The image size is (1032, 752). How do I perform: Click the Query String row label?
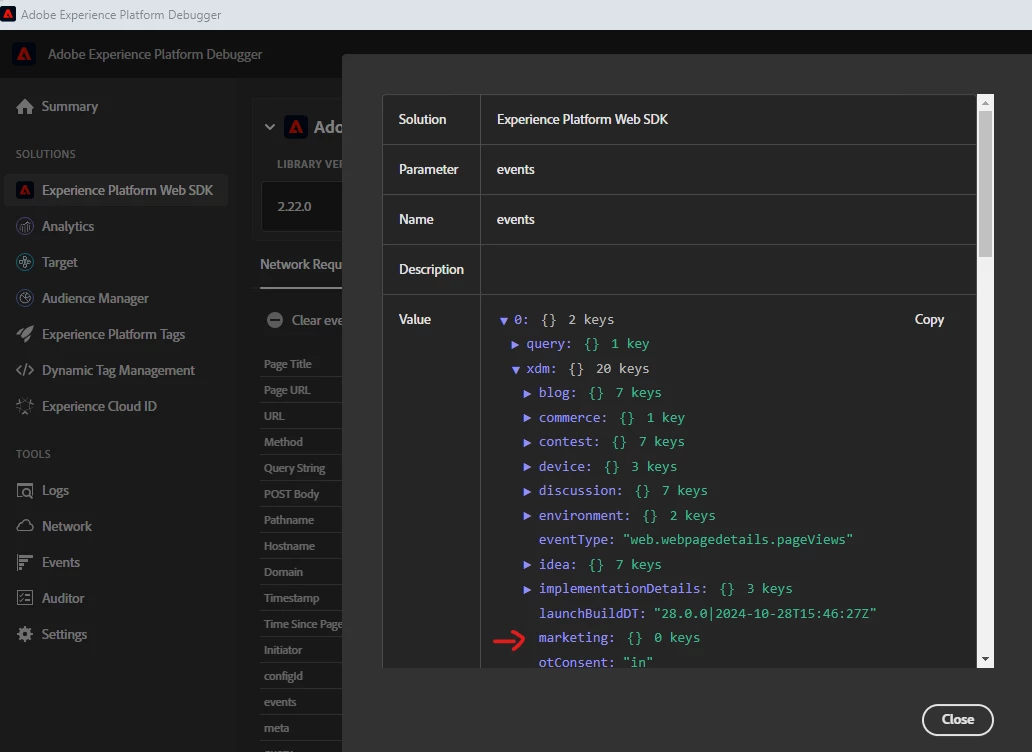pyautogui.click(x=294, y=468)
